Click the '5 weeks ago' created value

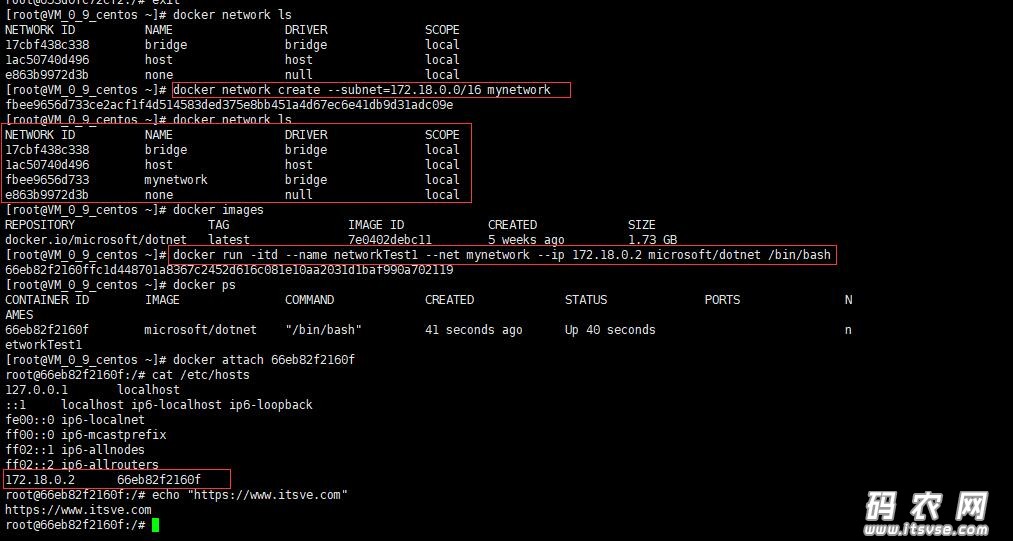[x=526, y=240]
